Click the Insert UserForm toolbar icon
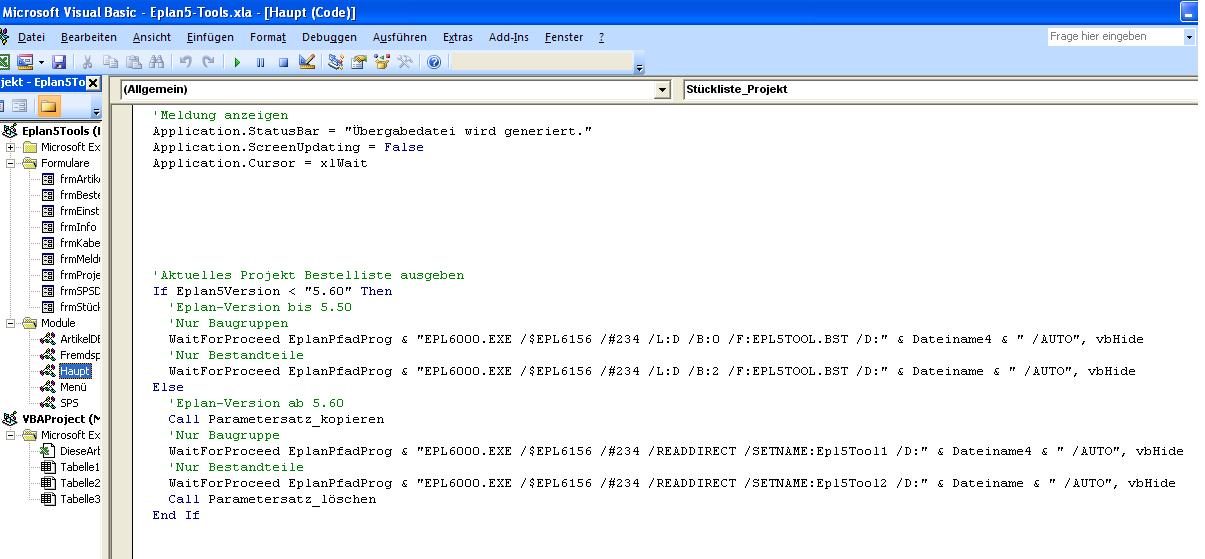1205x559 pixels. coord(25,62)
